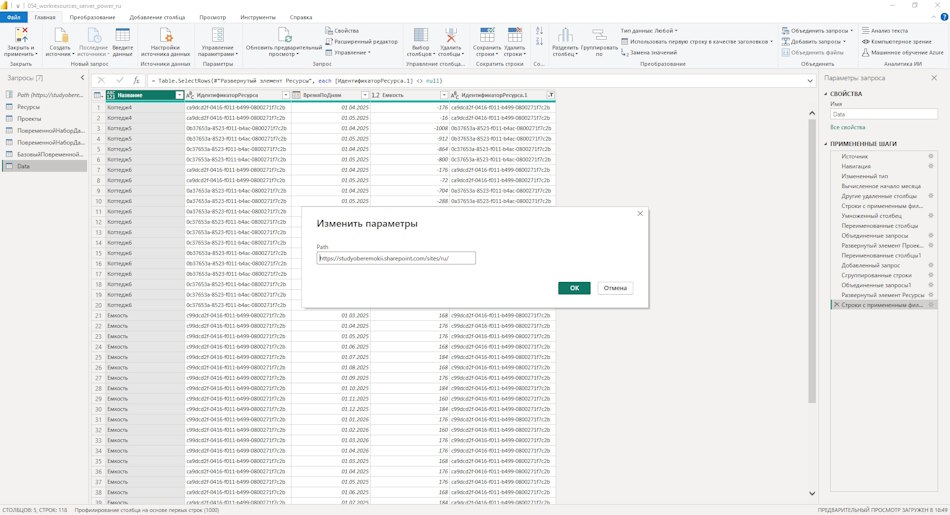
Task: Click Группировать по icon
Action: [x=599, y=35]
